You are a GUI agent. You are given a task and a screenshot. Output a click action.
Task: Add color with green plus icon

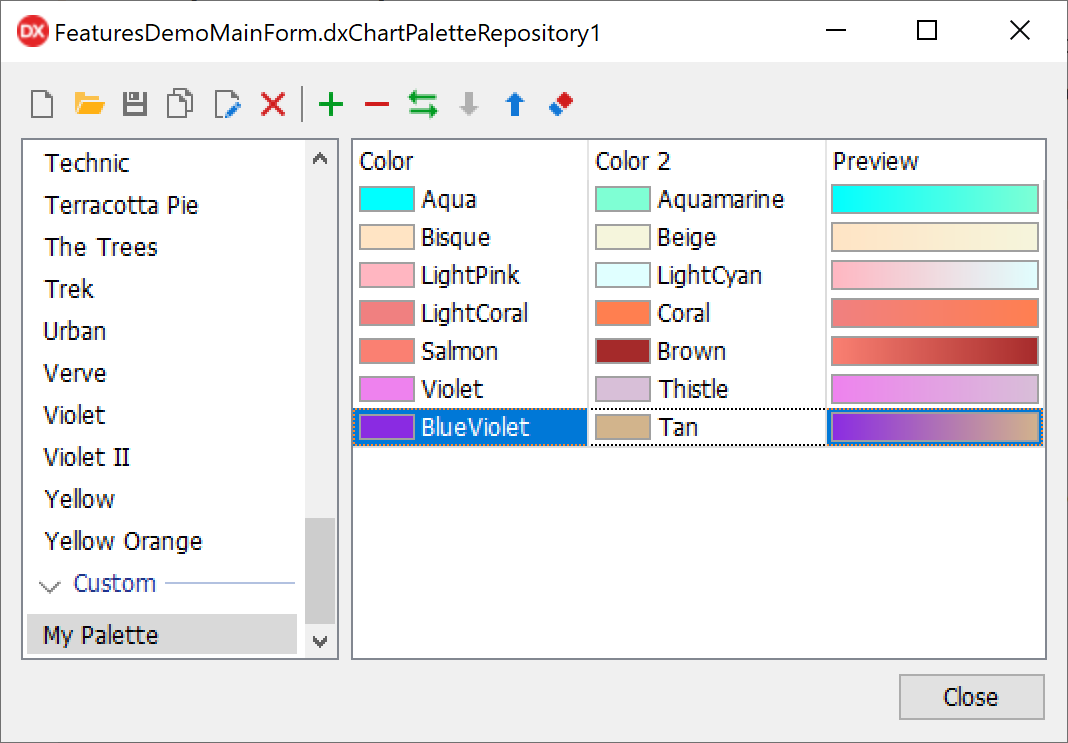pos(330,104)
